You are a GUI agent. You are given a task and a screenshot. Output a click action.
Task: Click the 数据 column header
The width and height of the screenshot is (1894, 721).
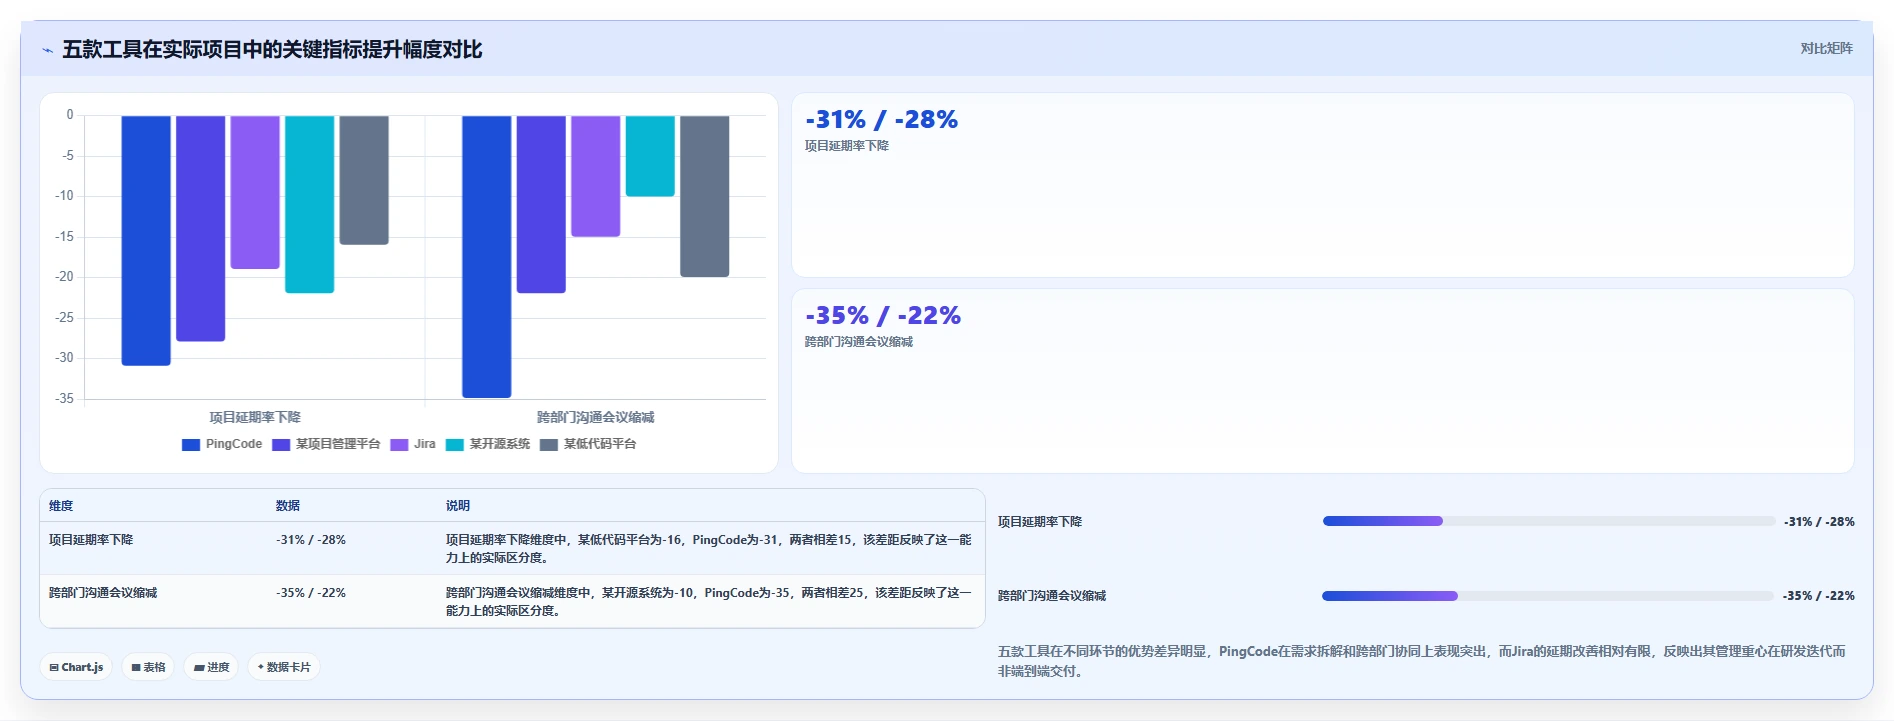288,506
